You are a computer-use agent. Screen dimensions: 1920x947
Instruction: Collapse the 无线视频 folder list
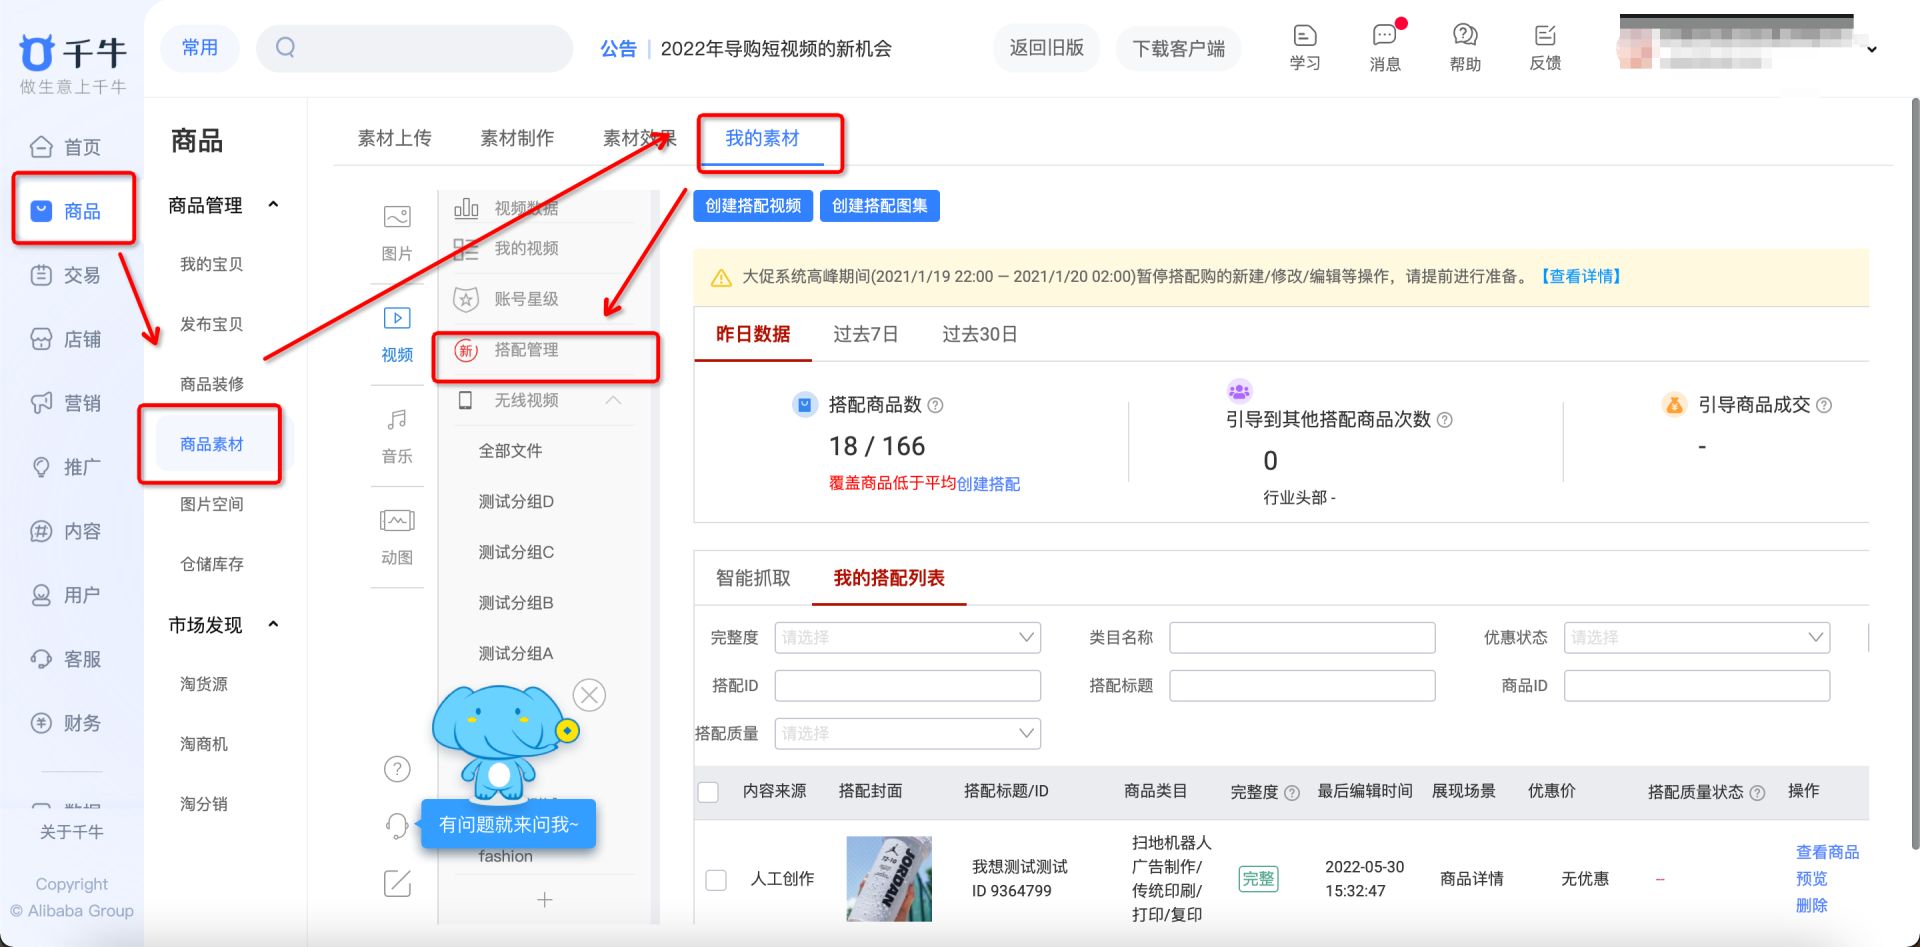coord(613,400)
